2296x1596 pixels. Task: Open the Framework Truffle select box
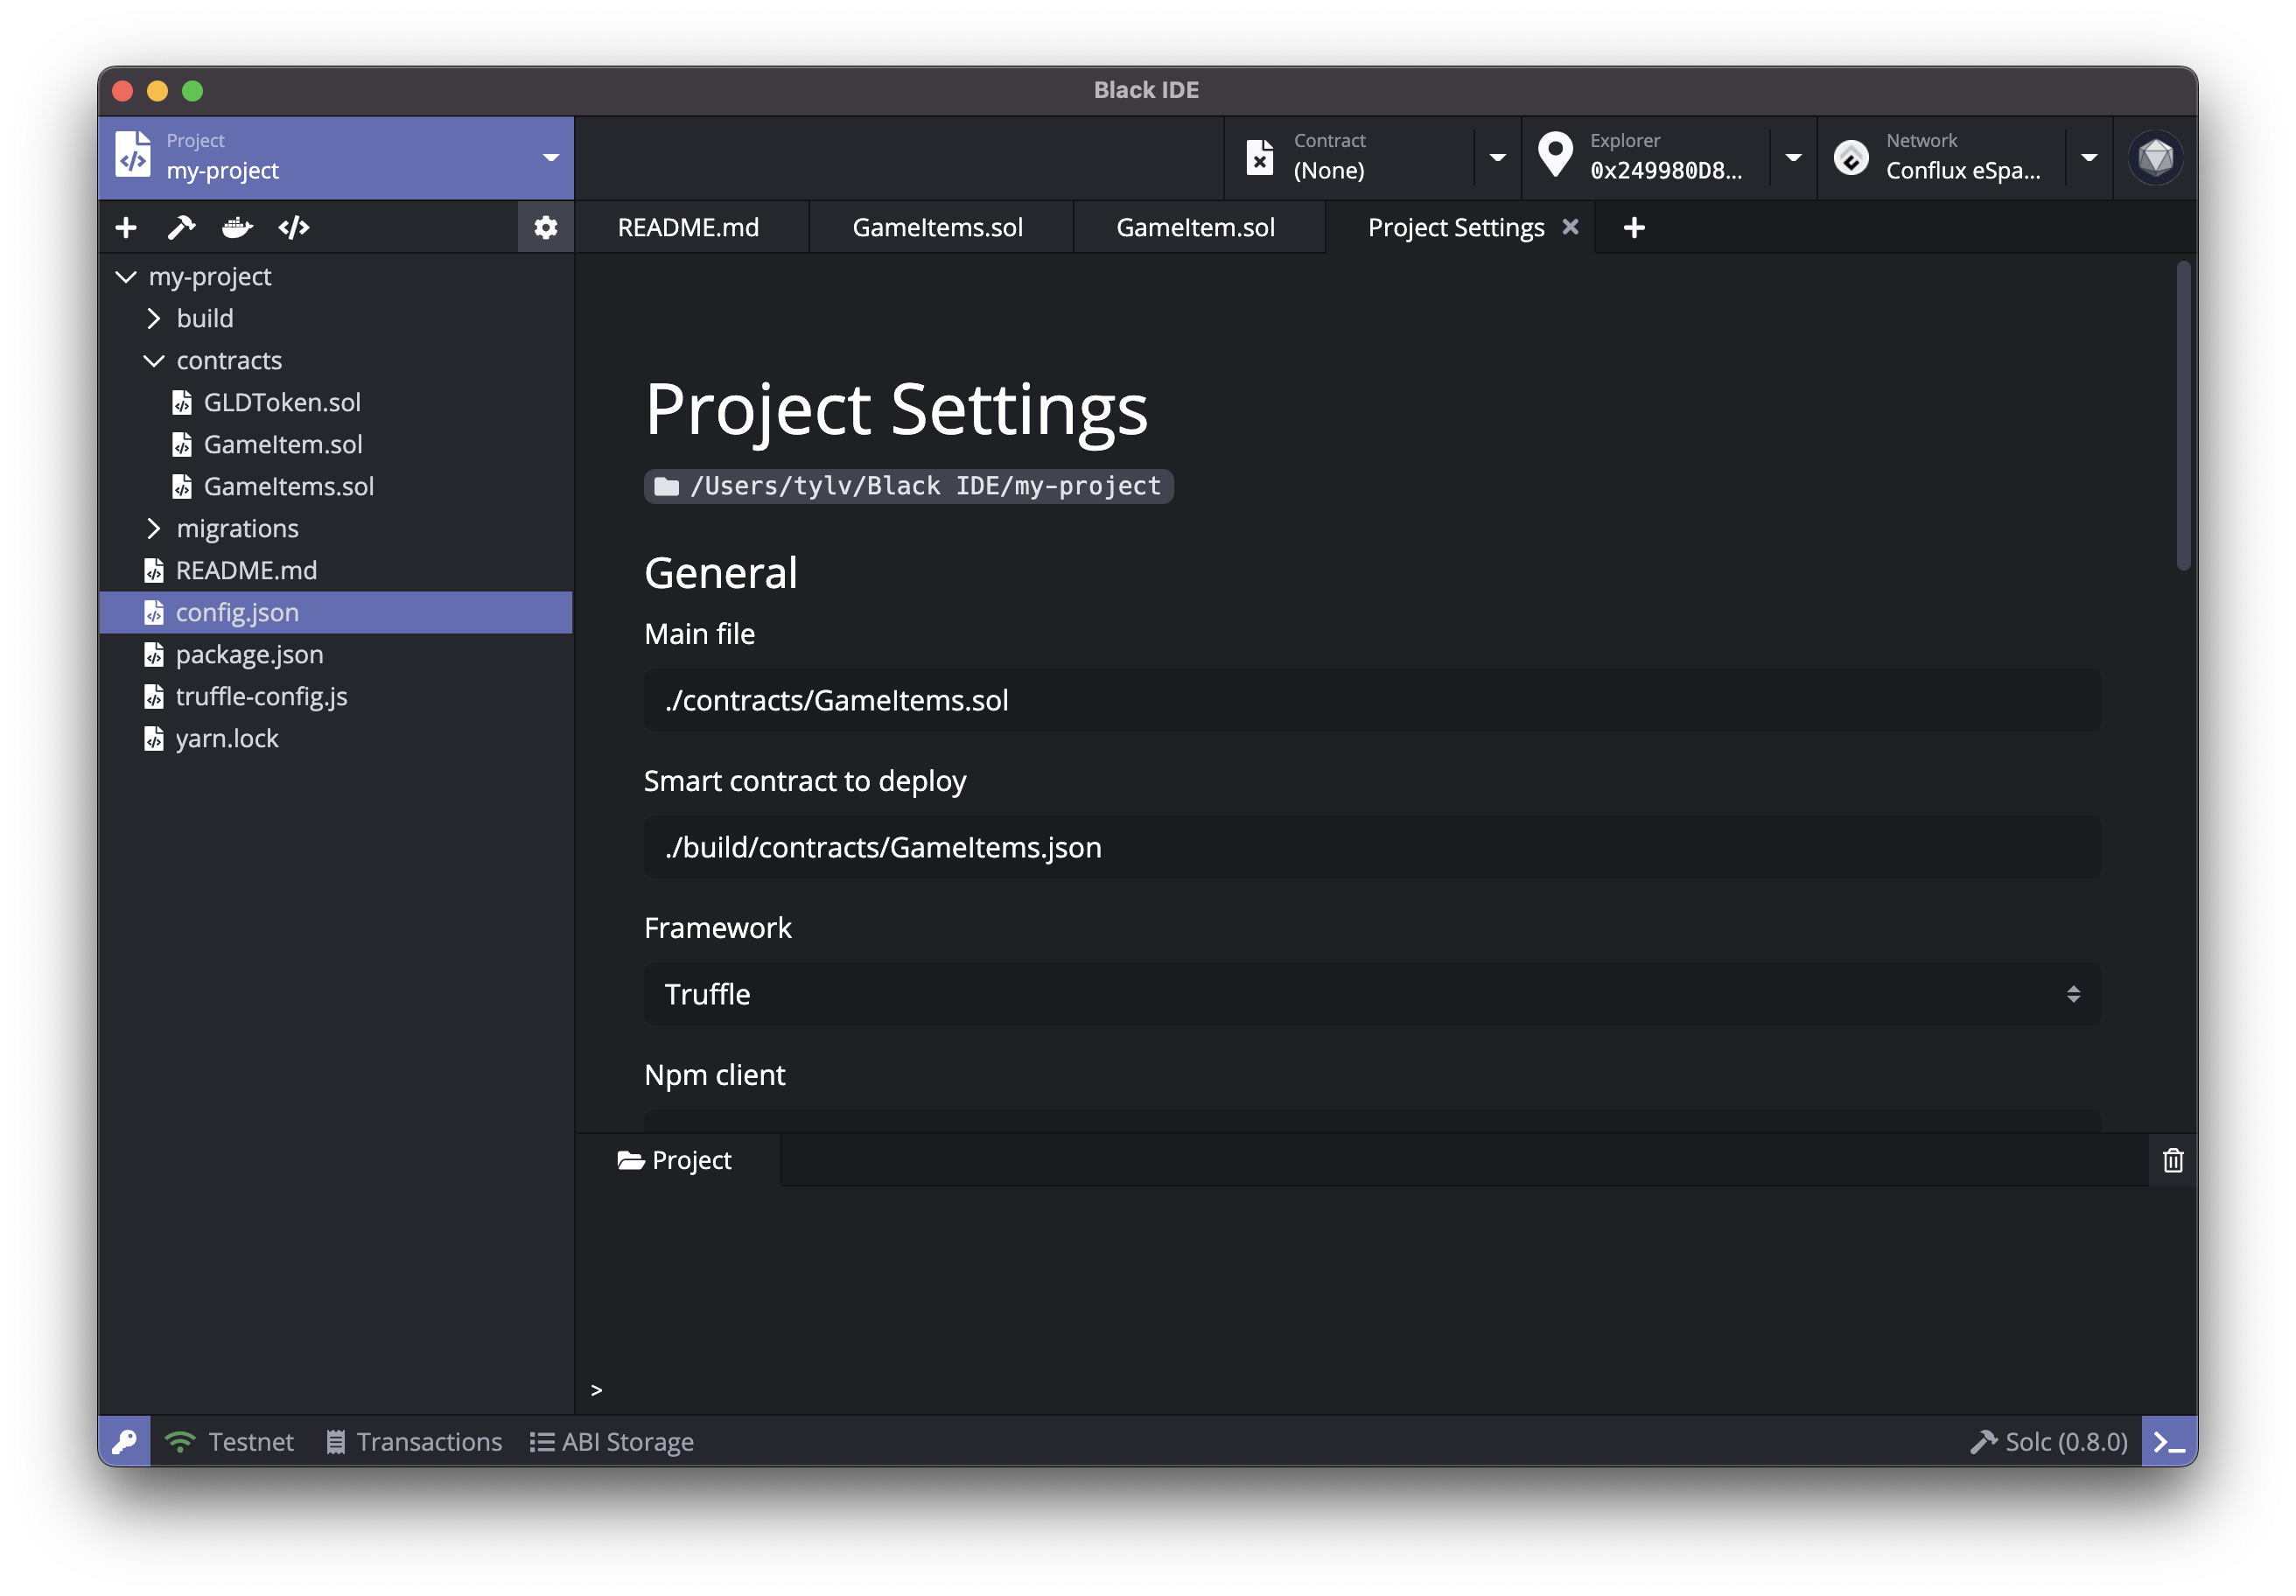pyautogui.click(x=1371, y=994)
